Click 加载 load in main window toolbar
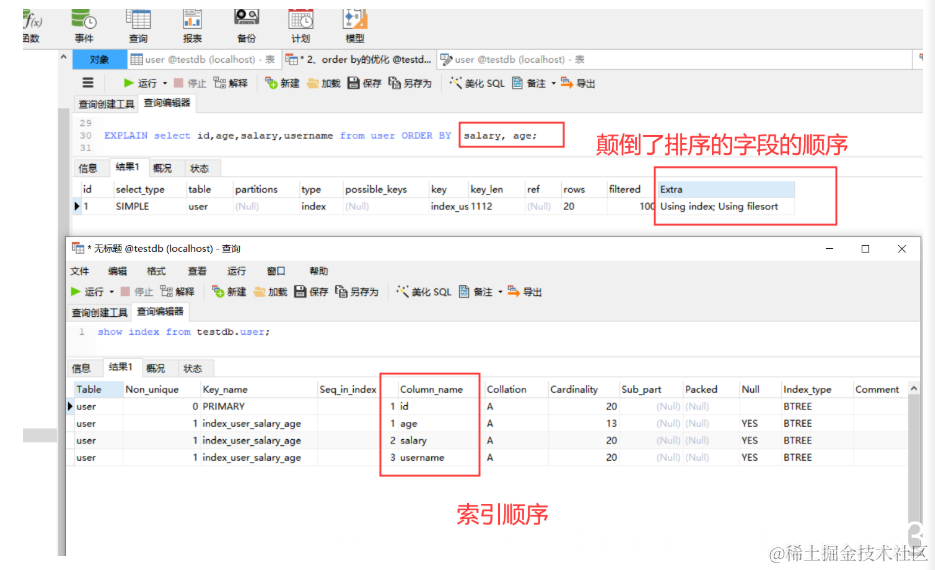The height and width of the screenshot is (570, 935). (x=323, y=83)
